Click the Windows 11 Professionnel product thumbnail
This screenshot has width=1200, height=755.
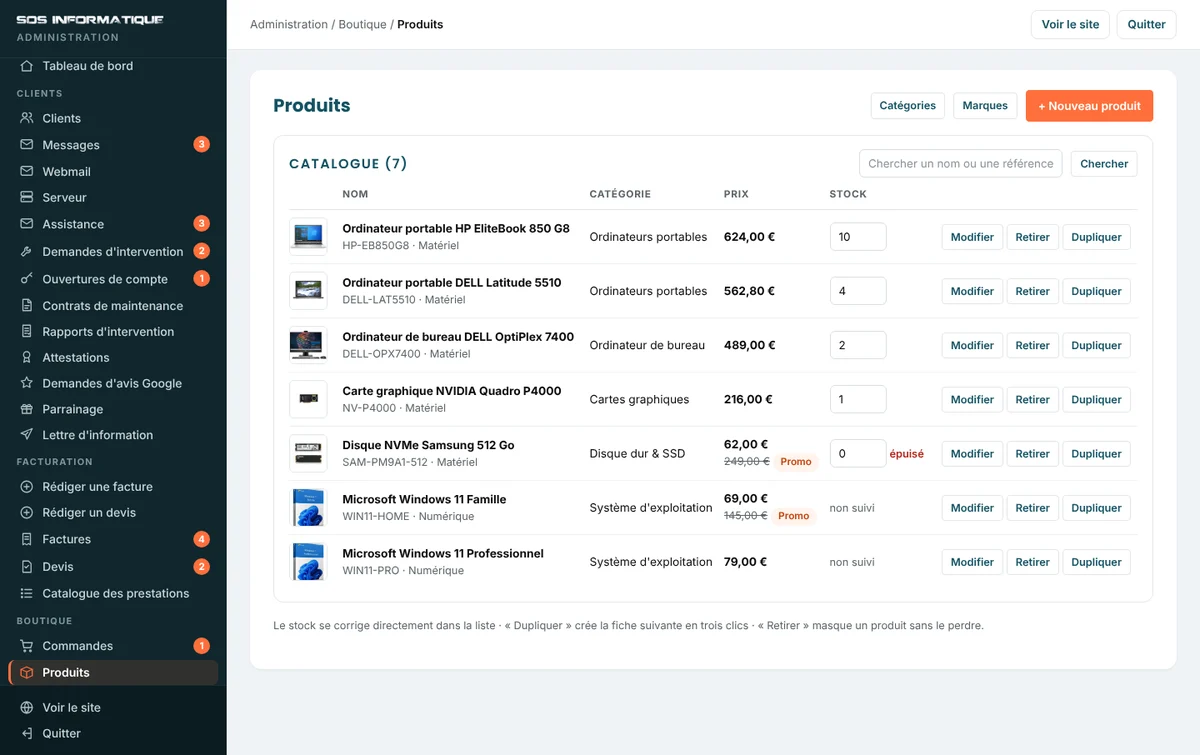coord(308,562)
